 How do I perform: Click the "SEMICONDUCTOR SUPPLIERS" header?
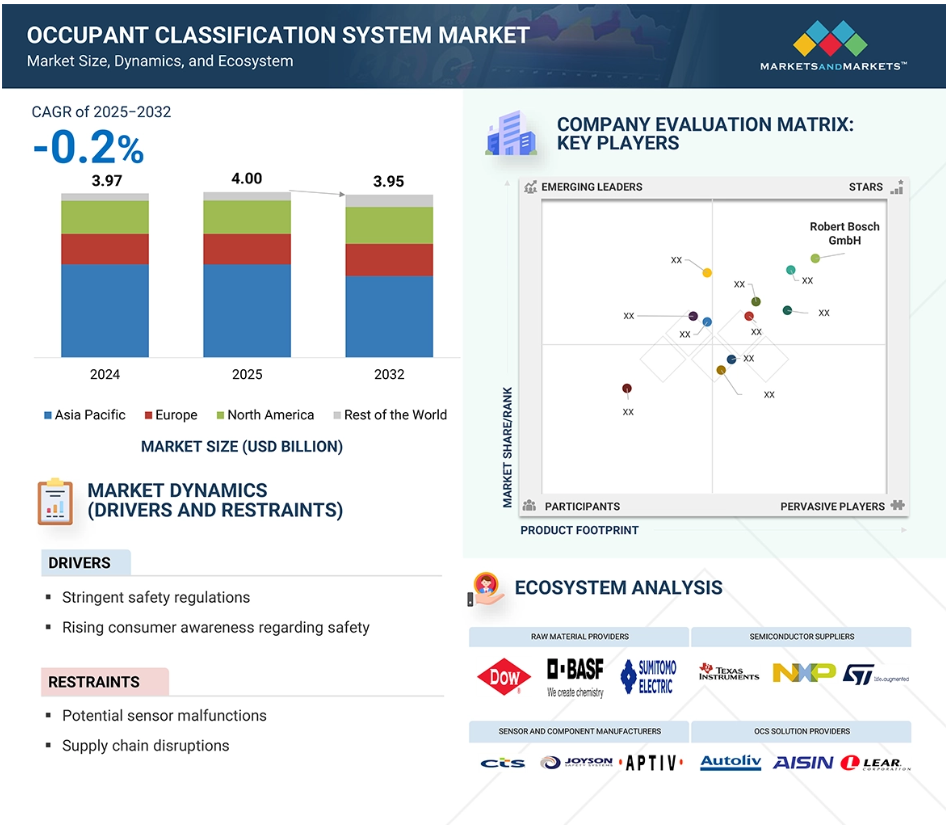802,637
